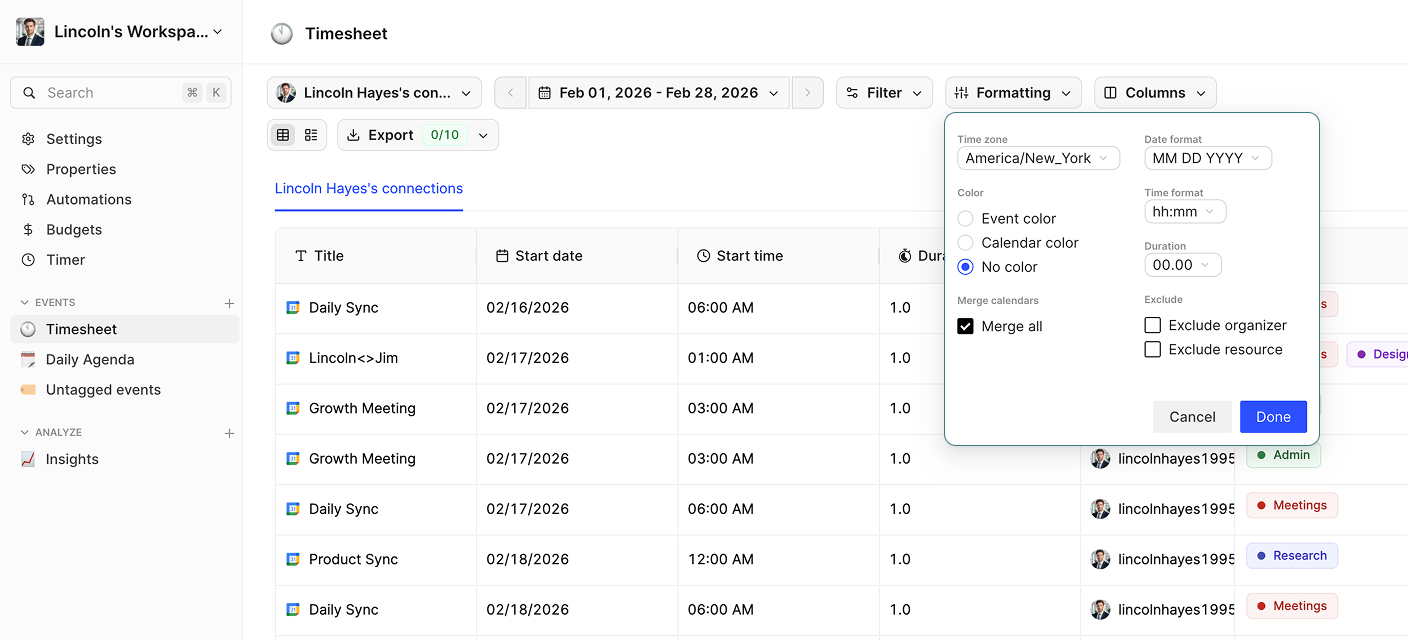Click the Research tag on Product Sync row
Viewport: 1408px width, 640px height.
pyautogui.click(x=1292, y=556)
